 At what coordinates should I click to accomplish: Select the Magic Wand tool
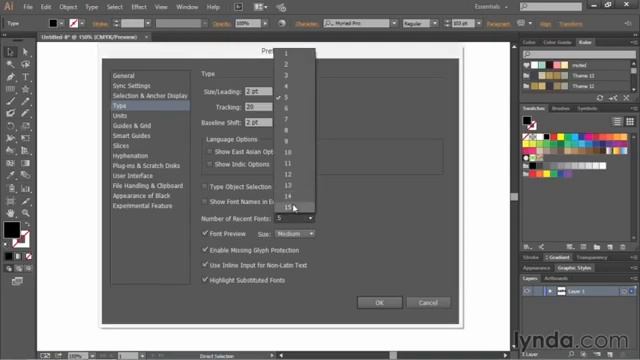[x=11, y=64]
